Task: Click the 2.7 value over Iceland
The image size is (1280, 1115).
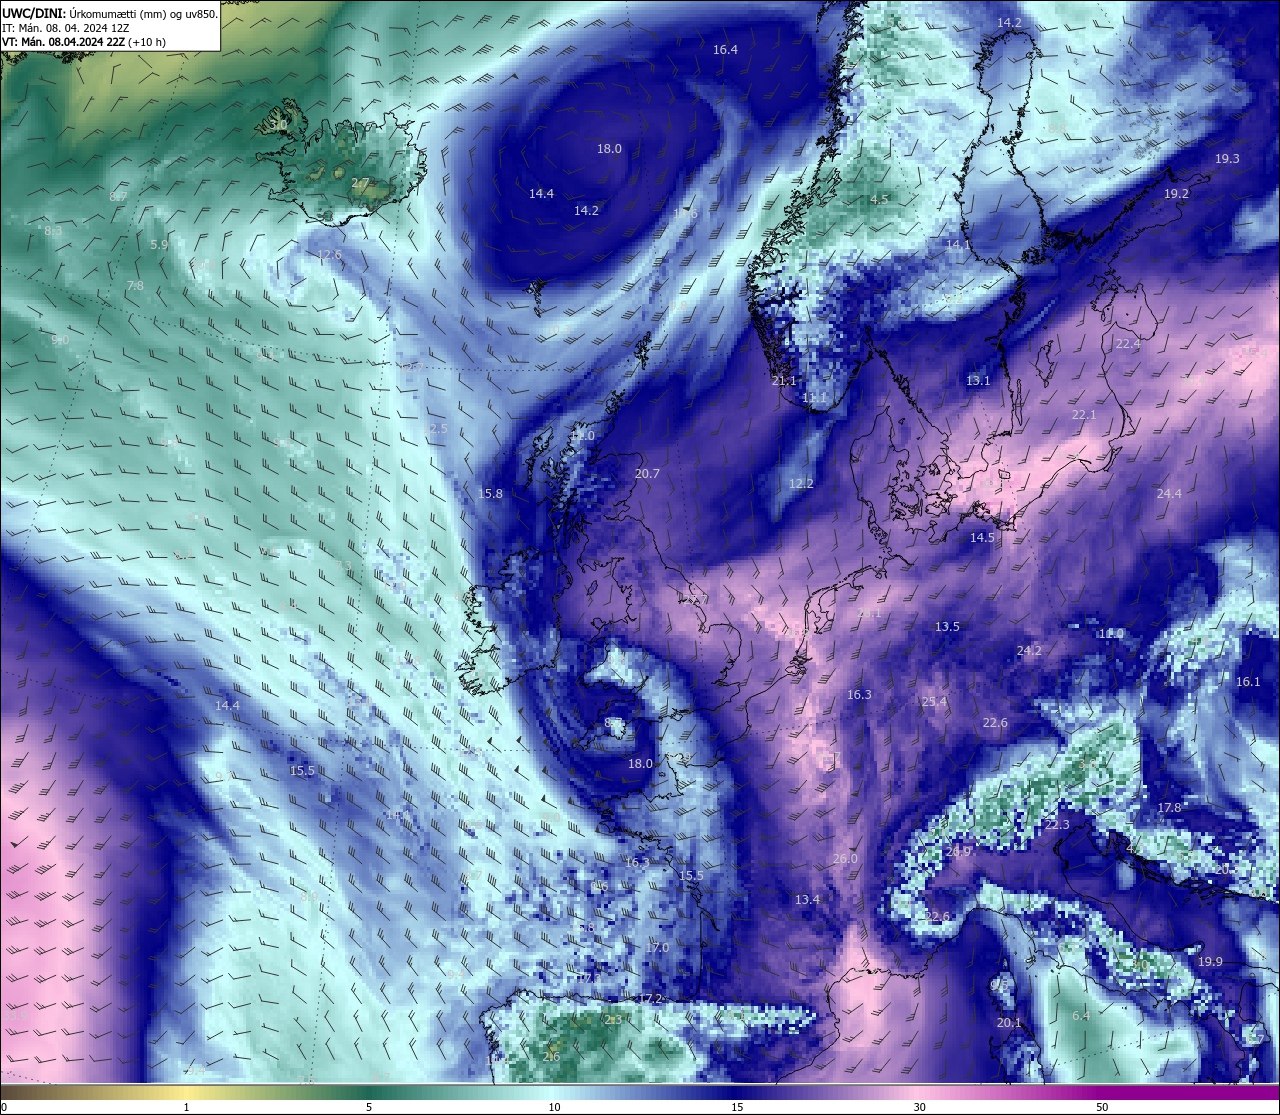Action: 360,183
